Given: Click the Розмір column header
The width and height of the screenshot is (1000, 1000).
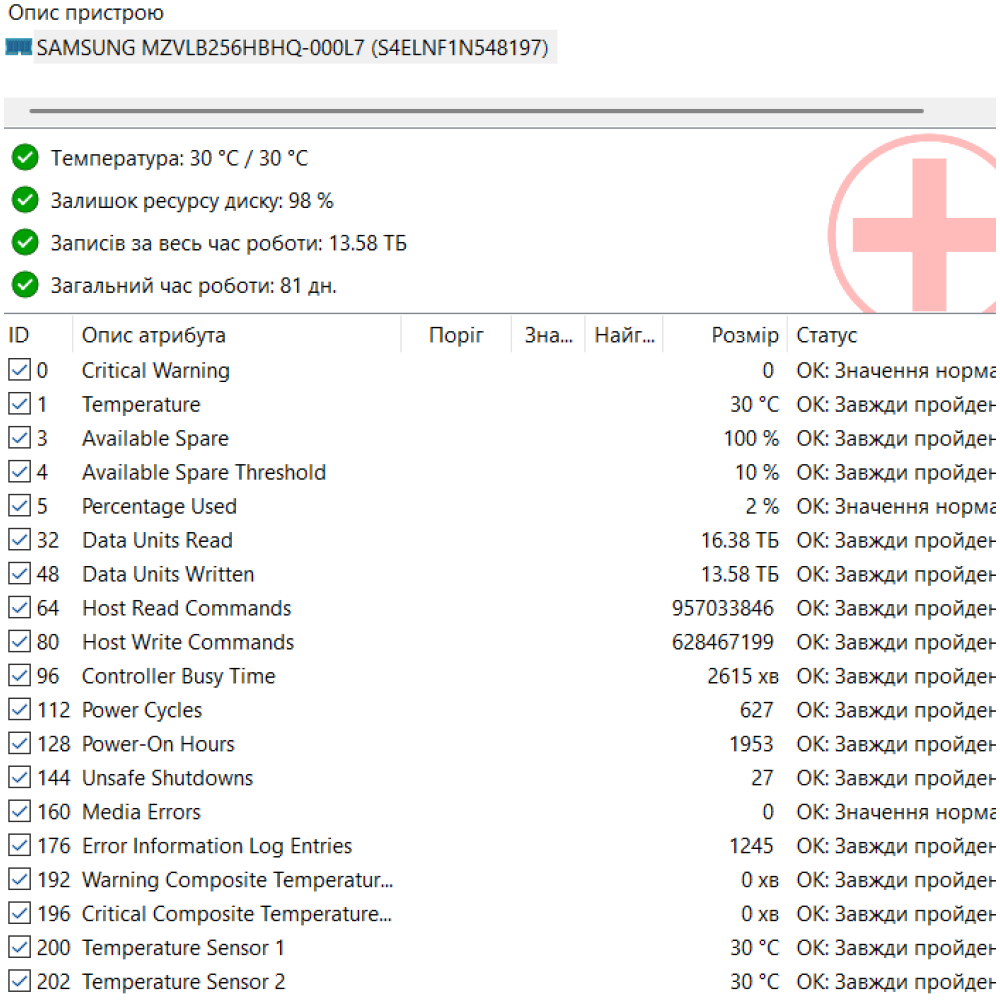Looking at the screenshot, I should 744,336.
